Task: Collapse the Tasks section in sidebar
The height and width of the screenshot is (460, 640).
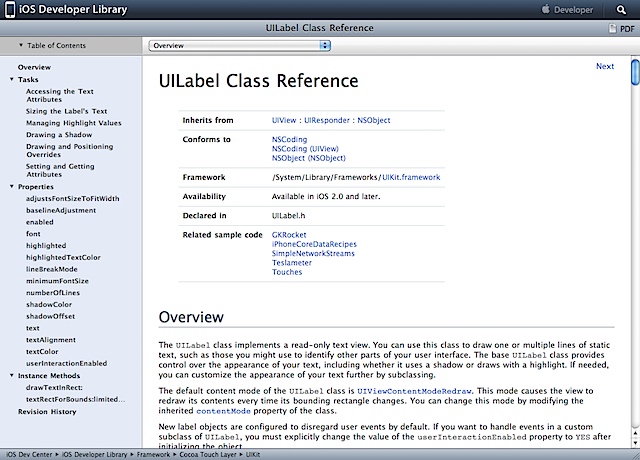Action: (x=12, y=79)
